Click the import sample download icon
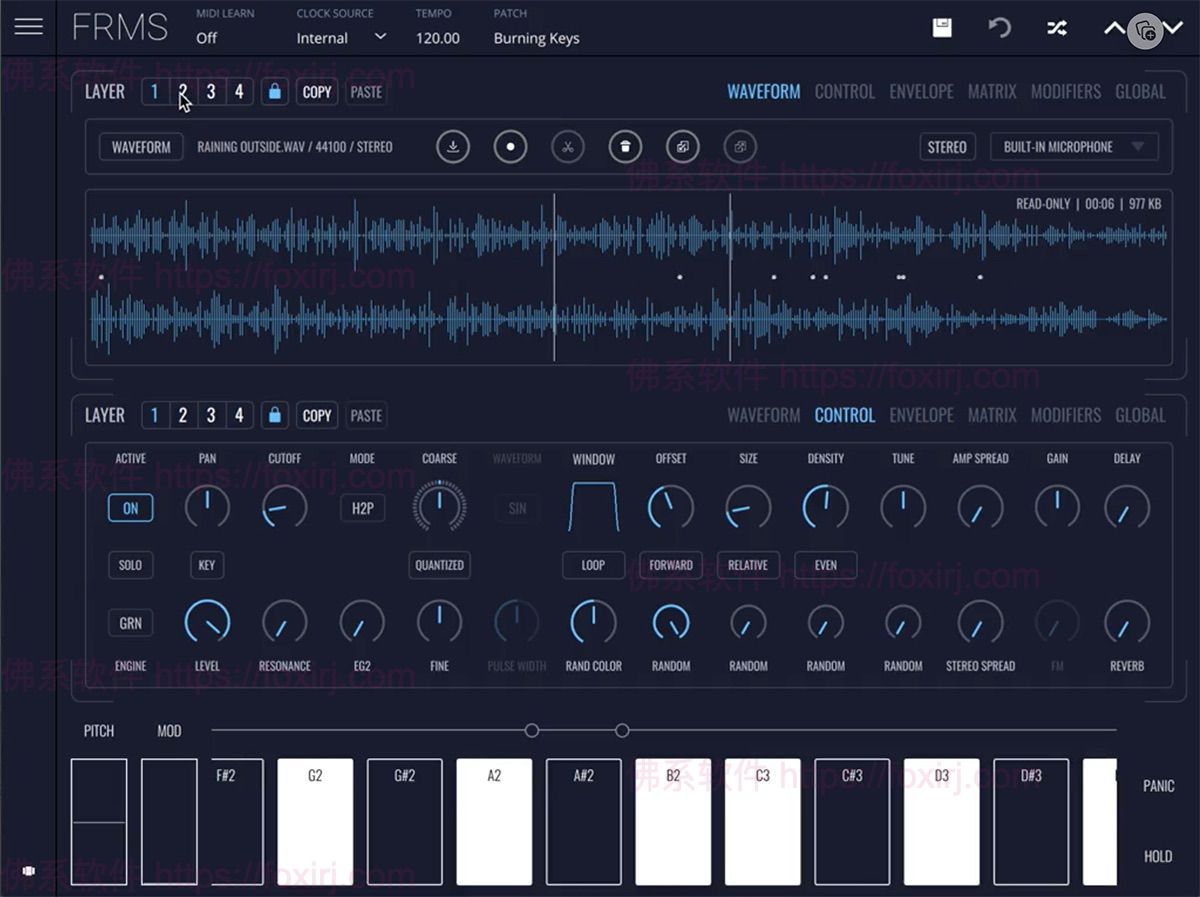 [452, 146]
